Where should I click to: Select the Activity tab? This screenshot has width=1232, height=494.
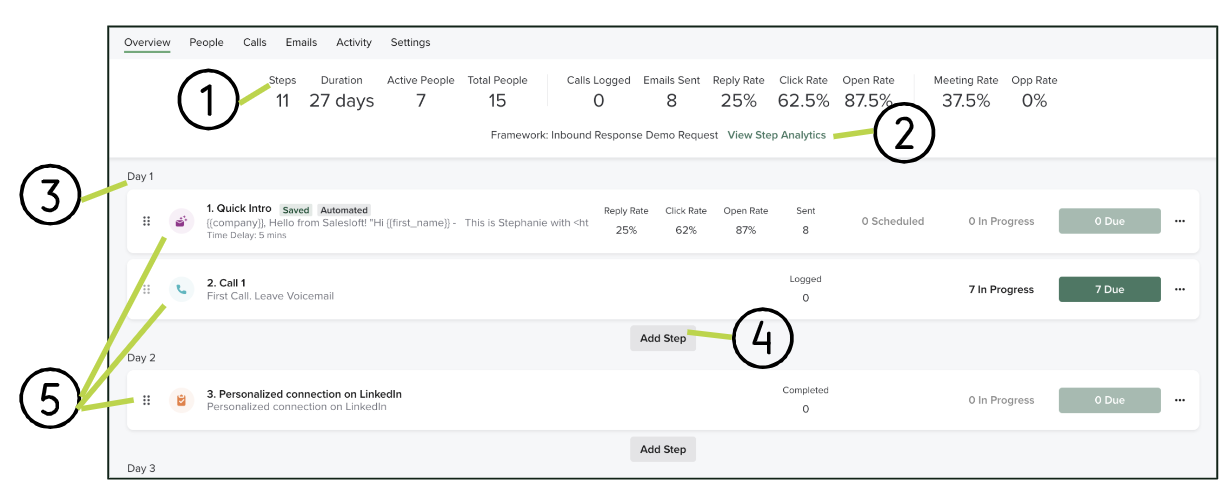coord(354,43)
